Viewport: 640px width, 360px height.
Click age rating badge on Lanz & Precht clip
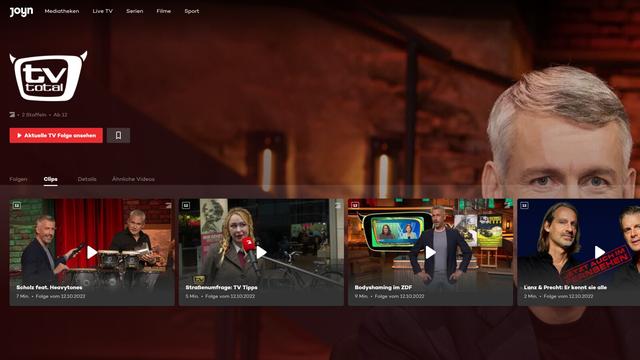click(x=524, y=205)
